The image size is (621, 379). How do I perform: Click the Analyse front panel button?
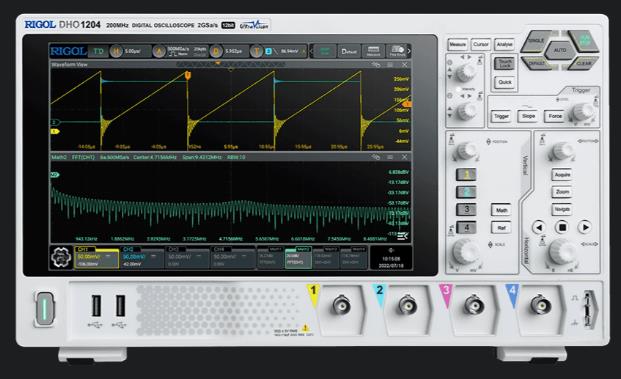click(505, 44)
